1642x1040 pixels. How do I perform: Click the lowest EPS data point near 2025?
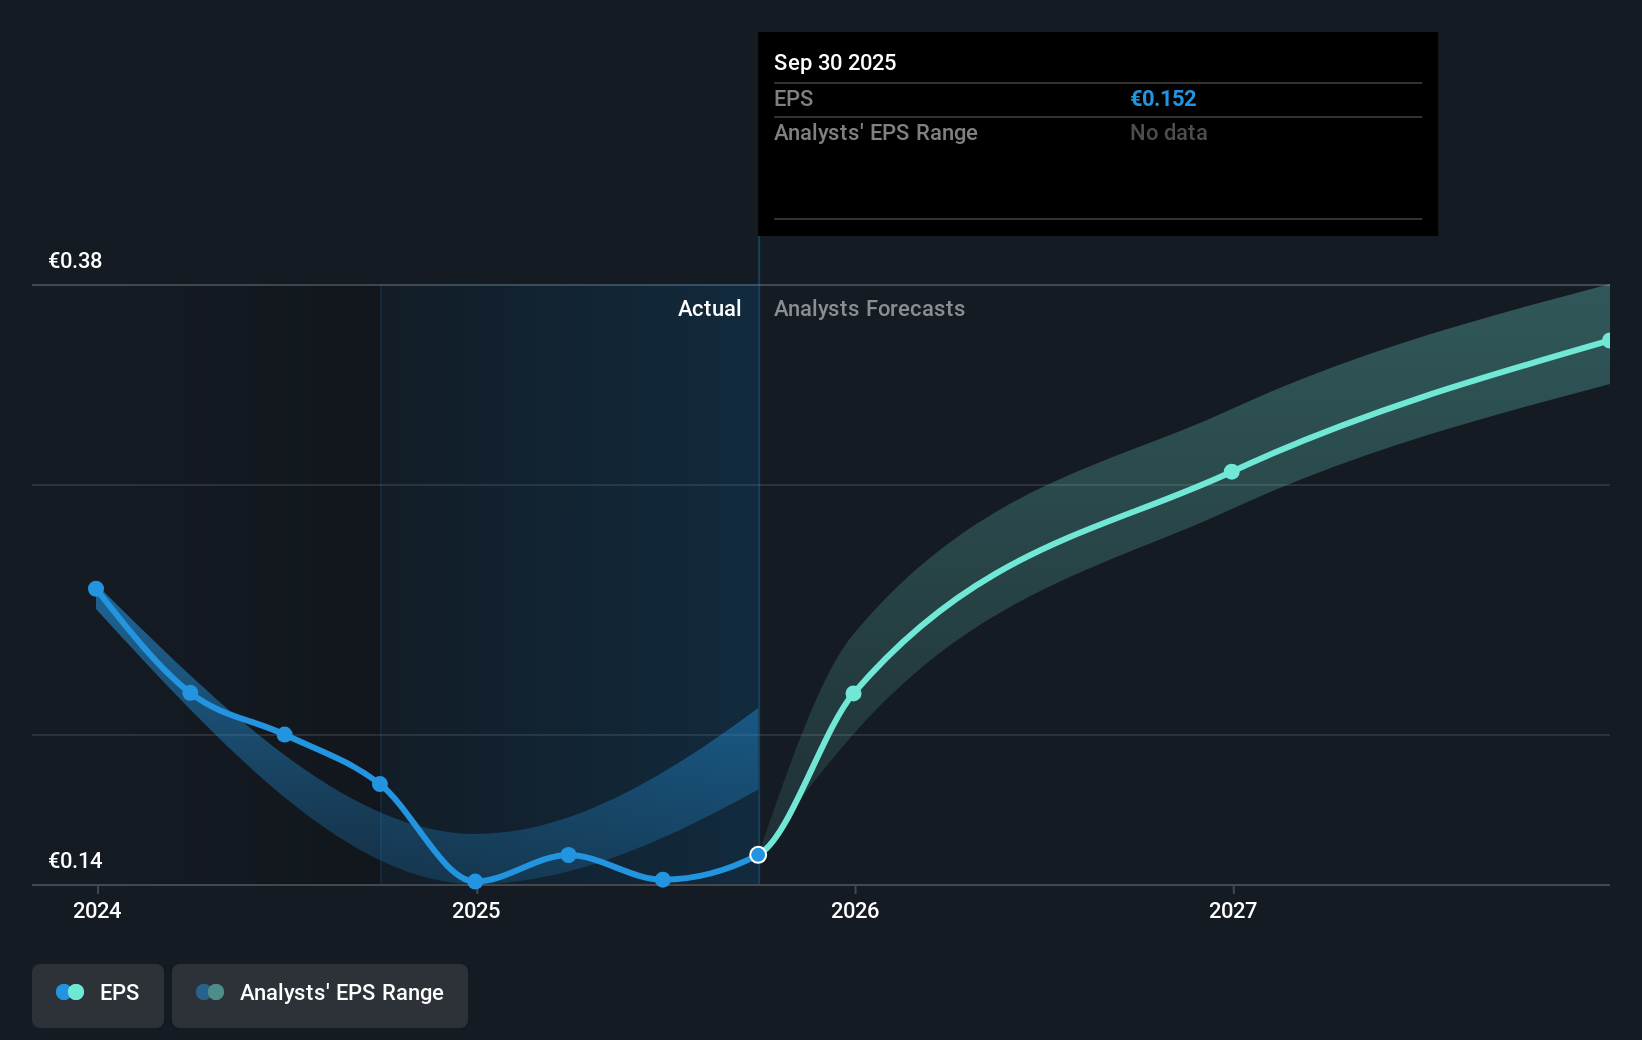click(x=475, y=882)
